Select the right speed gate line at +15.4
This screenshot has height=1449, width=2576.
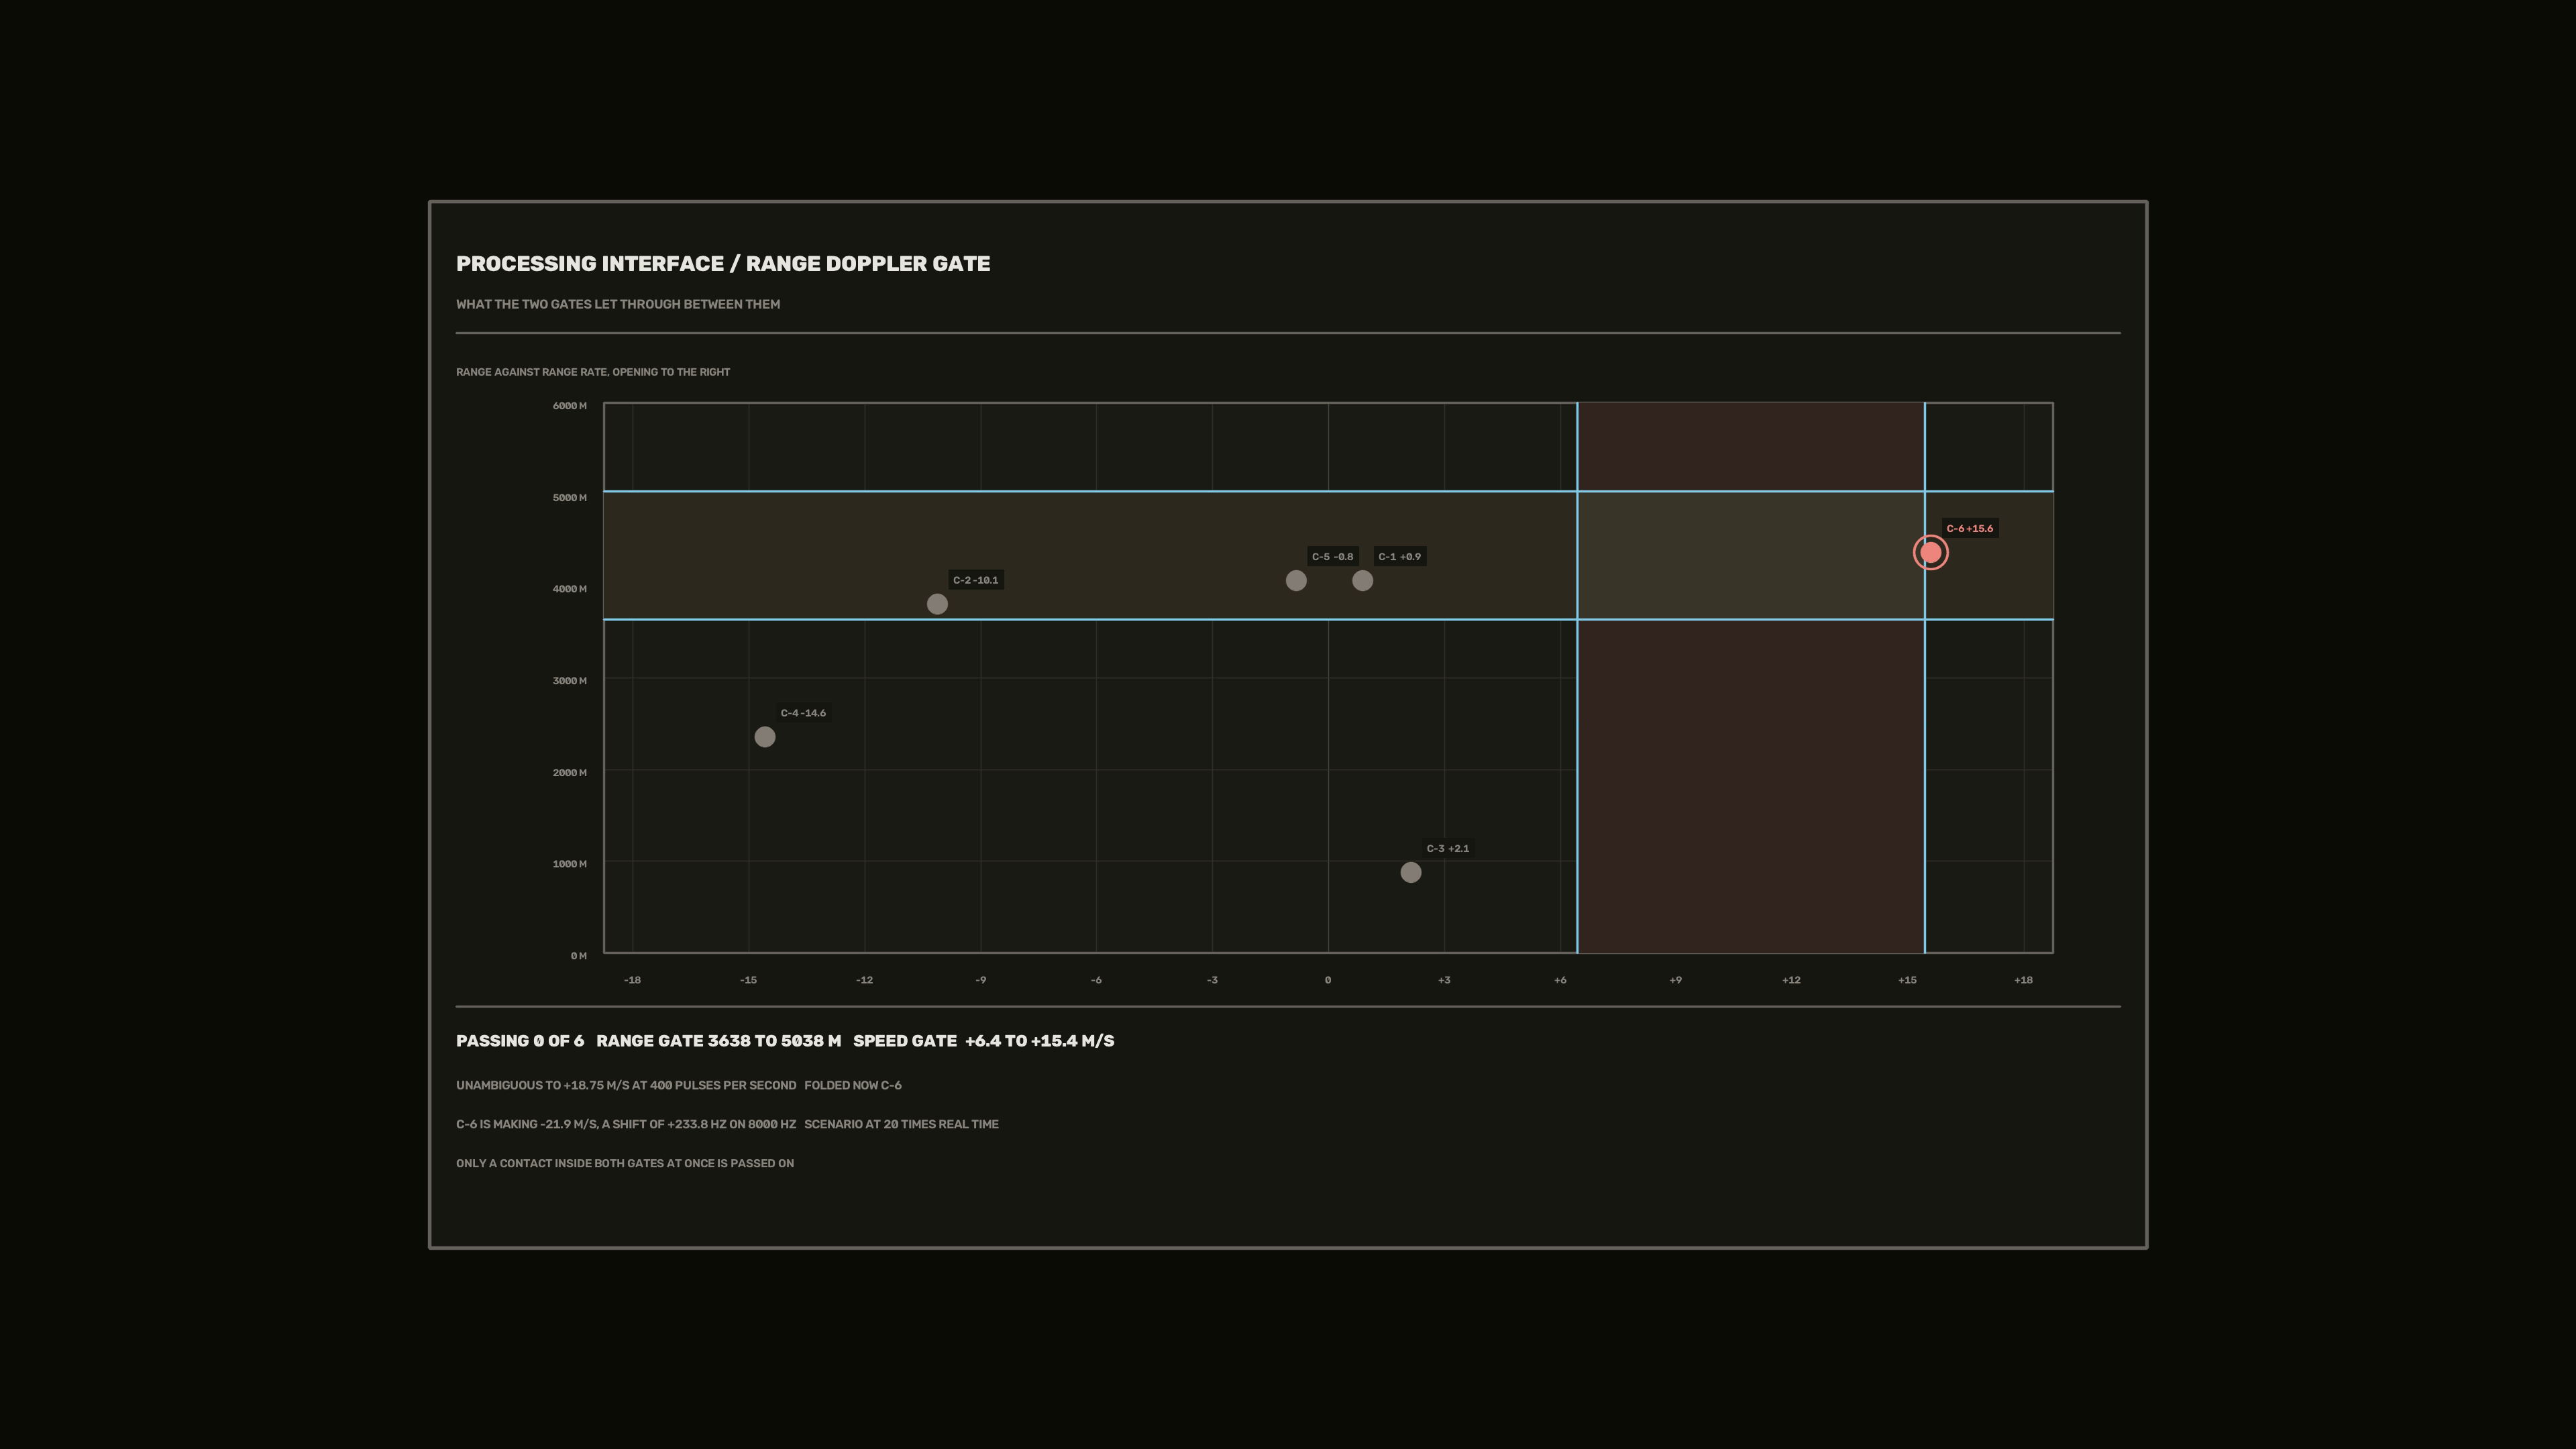tap(1925, 678)
